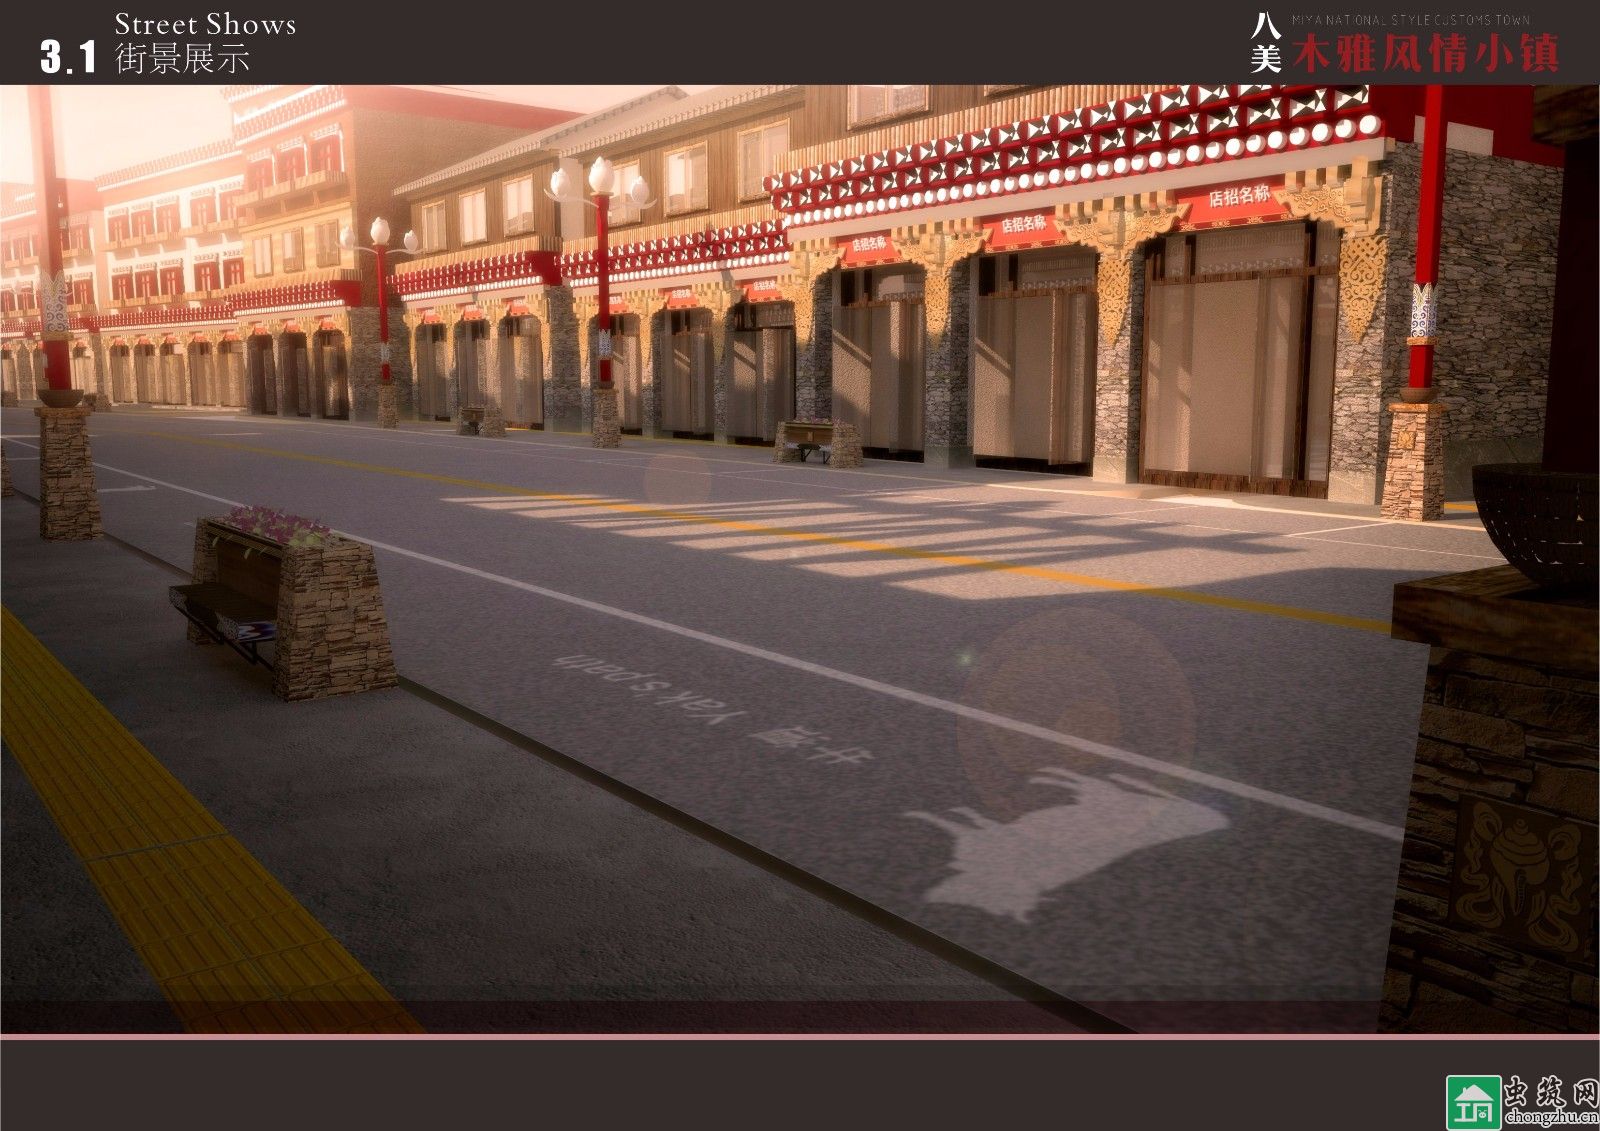The width and height of the screenshot is (1600, 1131).
Task: Click the 'Yak Spam' road marking text
Action: (651, 687)
